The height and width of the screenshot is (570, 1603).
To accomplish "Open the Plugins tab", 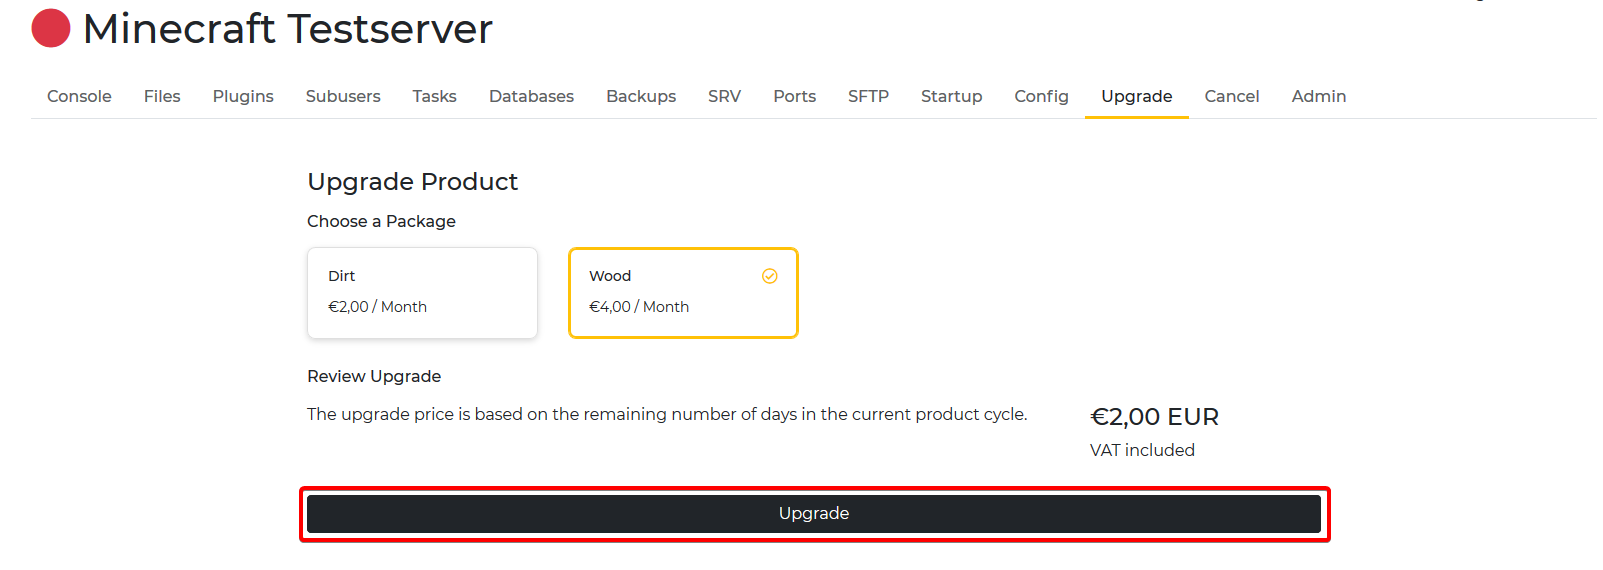I will click(x=243, y=96).
